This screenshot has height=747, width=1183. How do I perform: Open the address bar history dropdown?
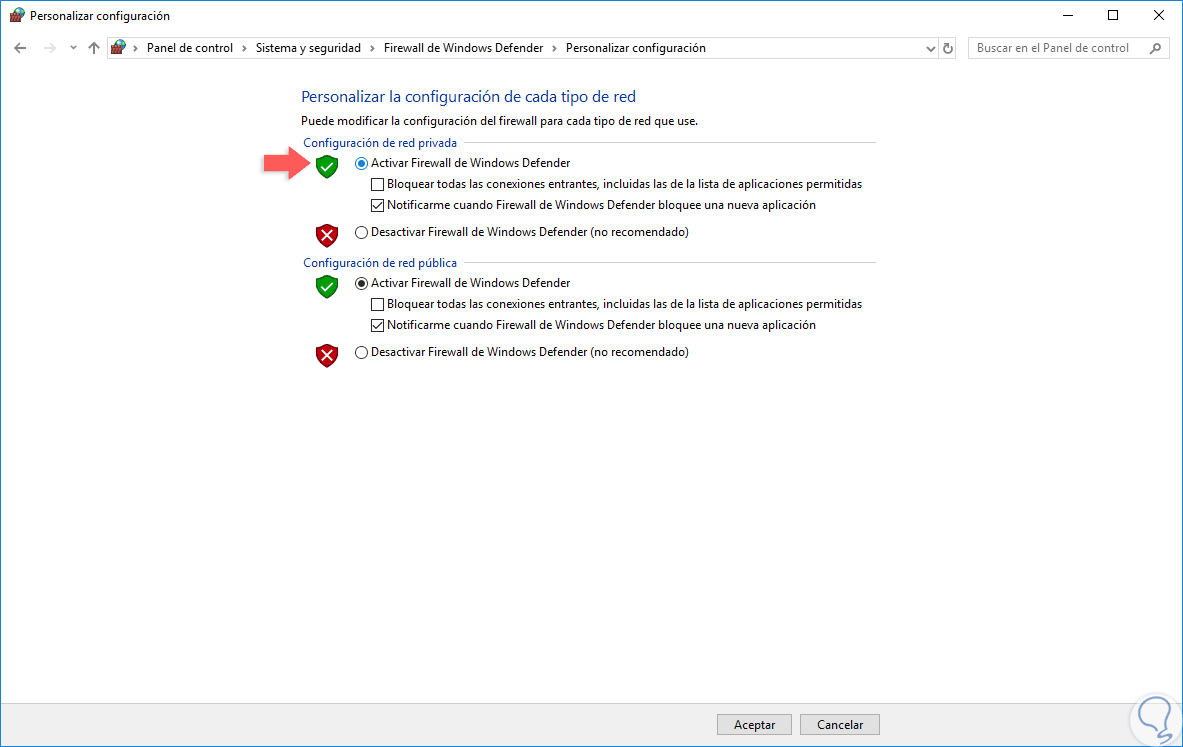pos(930,48)
